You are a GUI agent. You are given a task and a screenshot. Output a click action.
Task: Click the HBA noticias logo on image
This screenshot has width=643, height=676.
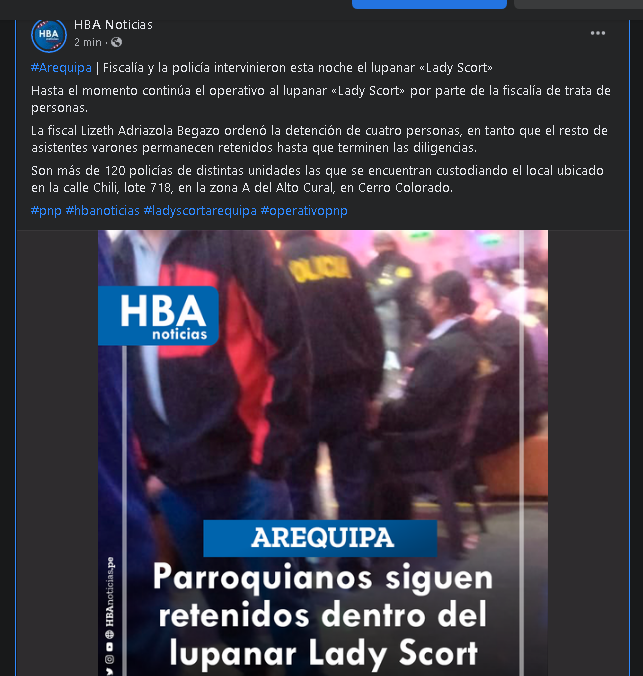(158, 316)
